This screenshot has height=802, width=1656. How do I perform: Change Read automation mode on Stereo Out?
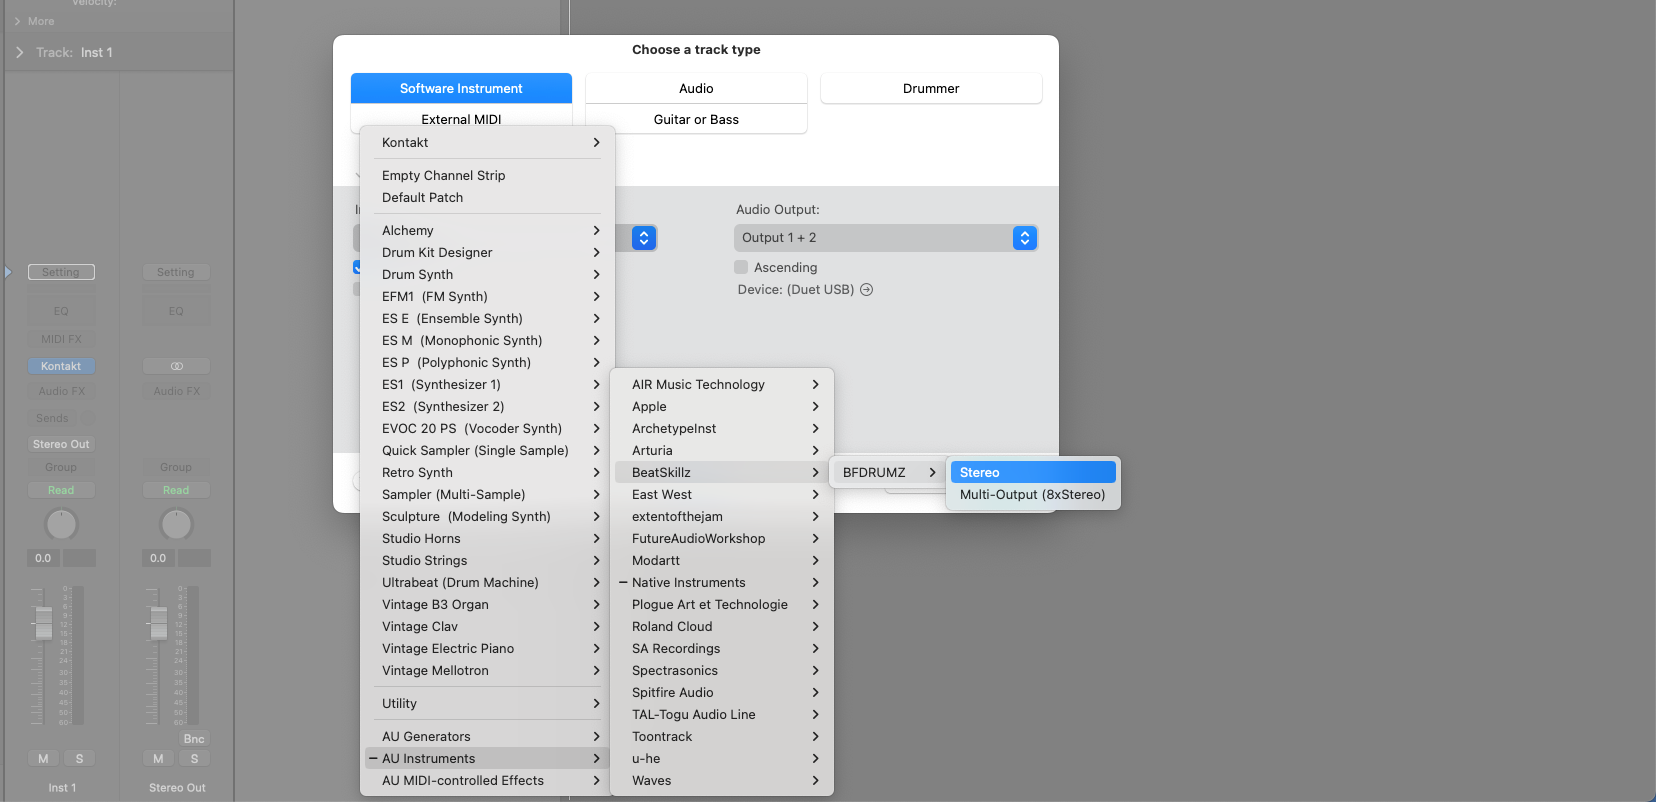(x=176, y=490)
